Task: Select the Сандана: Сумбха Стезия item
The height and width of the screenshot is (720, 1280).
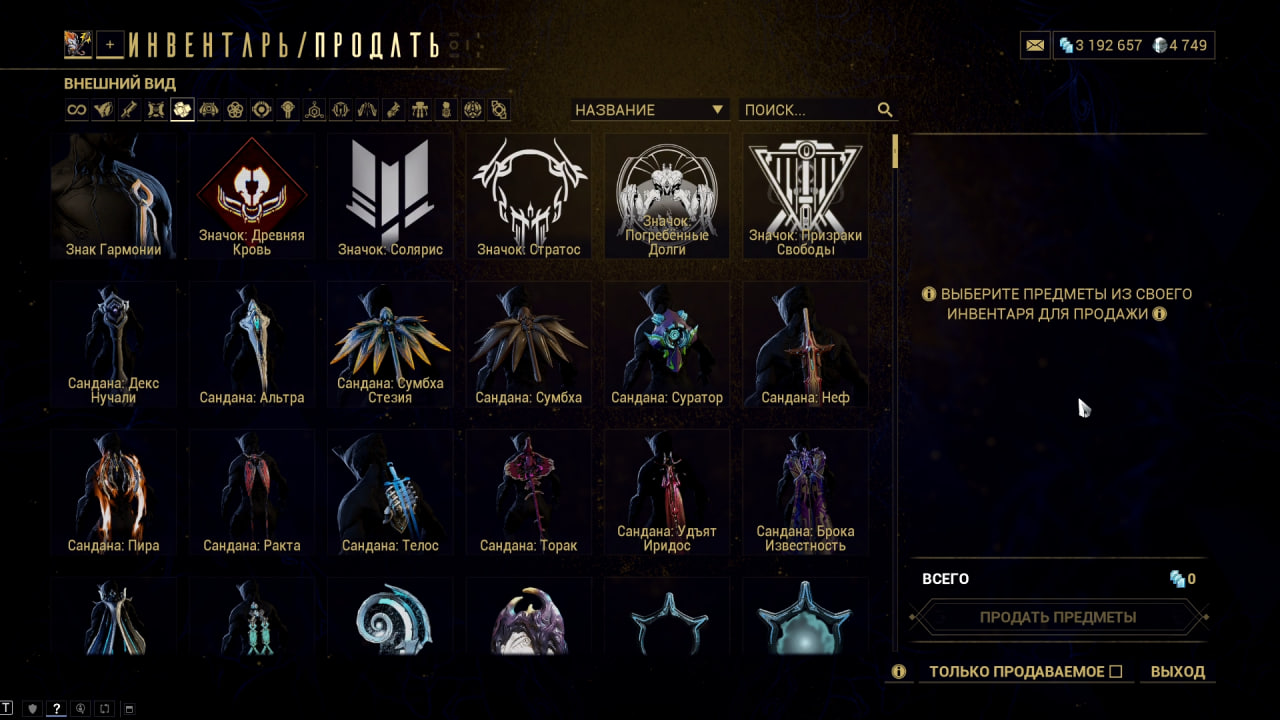Action: pos(390,345)
